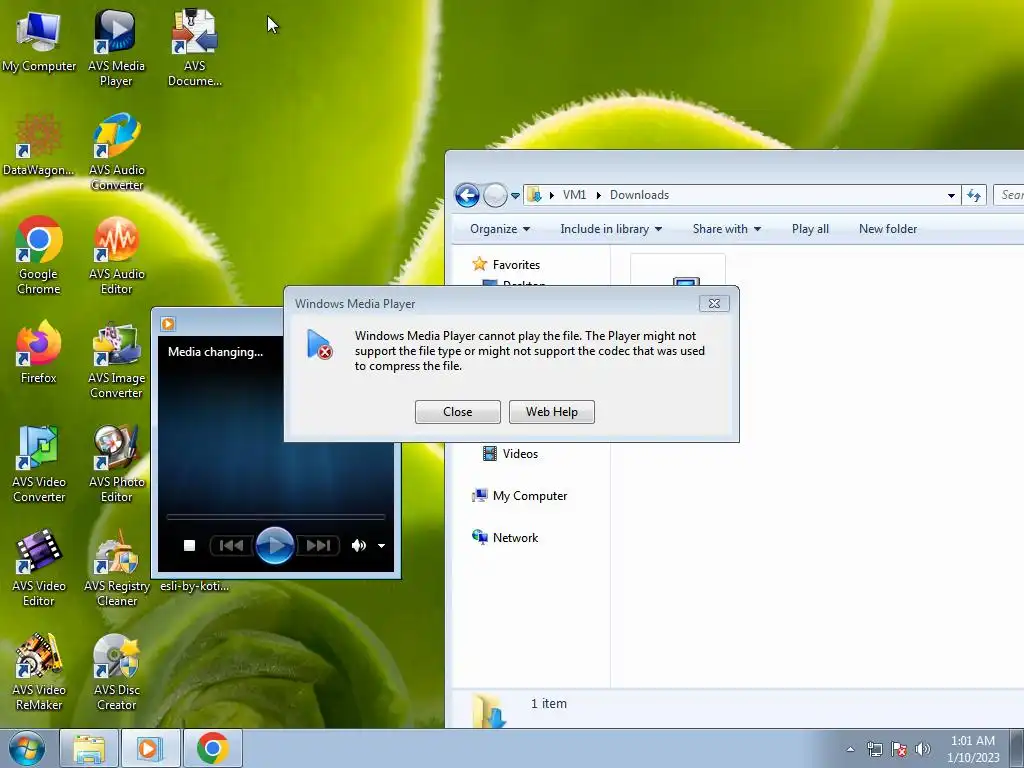This screenshot has width=1024, height=768.
Task: Click Close in the Windows Media Player error
Action: click(x=457, y=412)
